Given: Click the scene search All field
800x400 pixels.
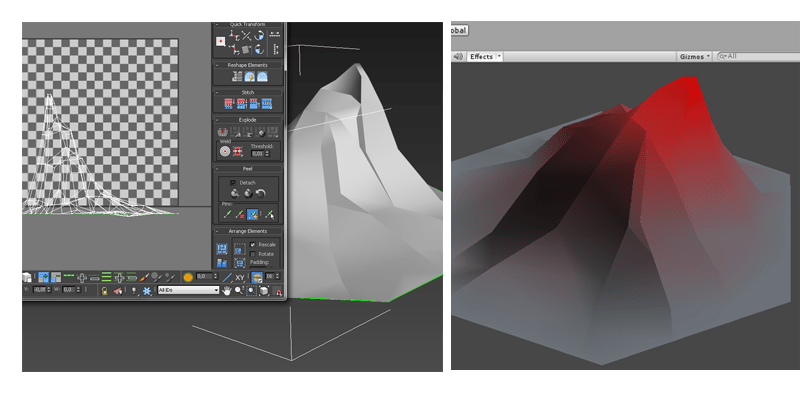Looking at the screenshot, I should coord(758,56).
